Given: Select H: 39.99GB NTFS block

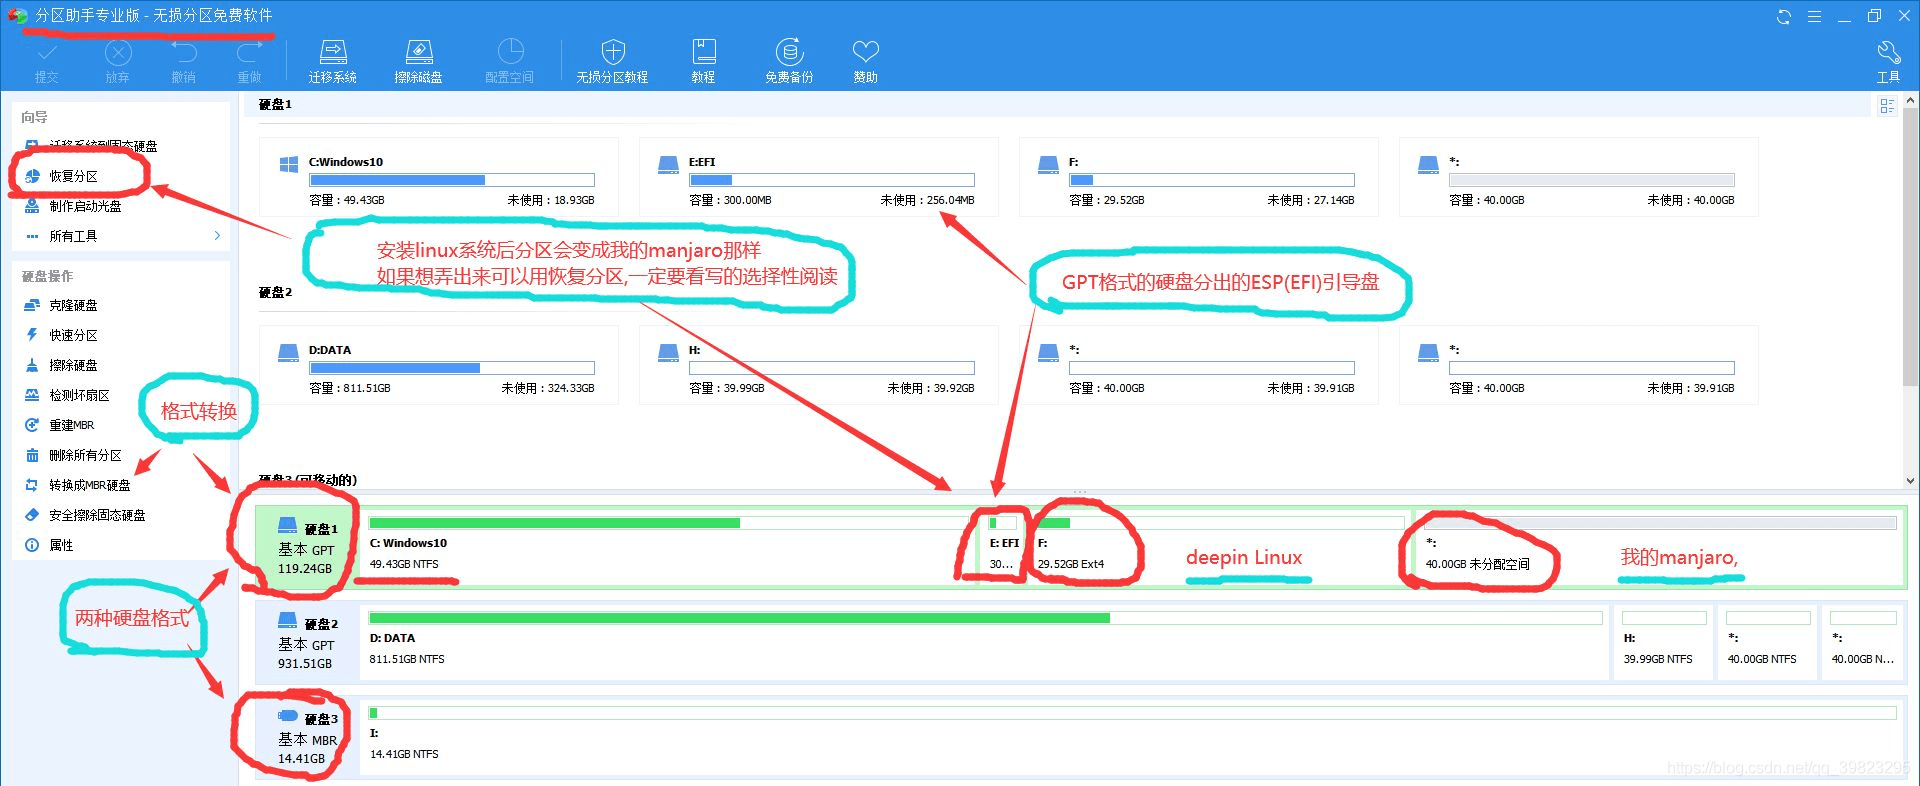Looking at the screenshot, I should tap(1663, 641).
